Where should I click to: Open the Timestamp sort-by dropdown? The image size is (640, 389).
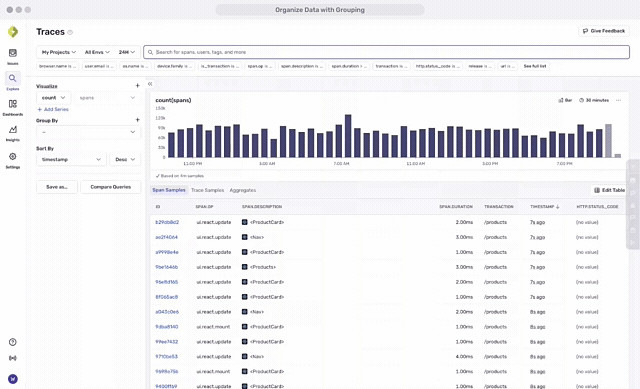(71, 160)
